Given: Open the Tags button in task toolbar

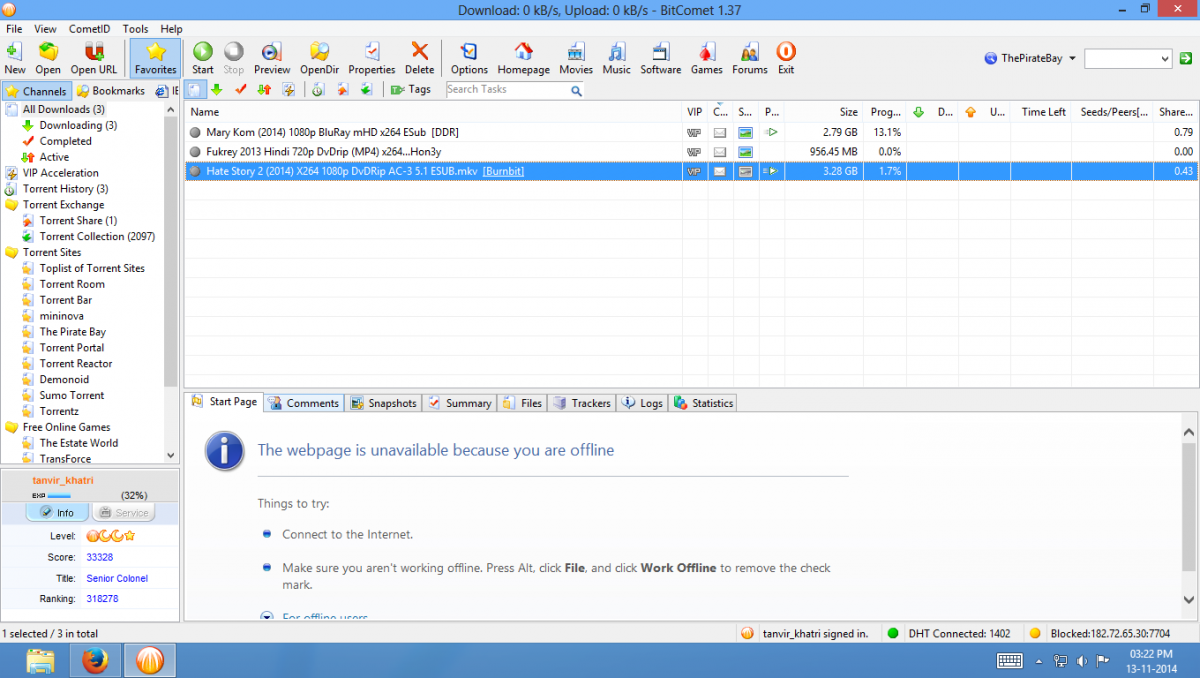Looking at the screenshot, I should 411,90.
